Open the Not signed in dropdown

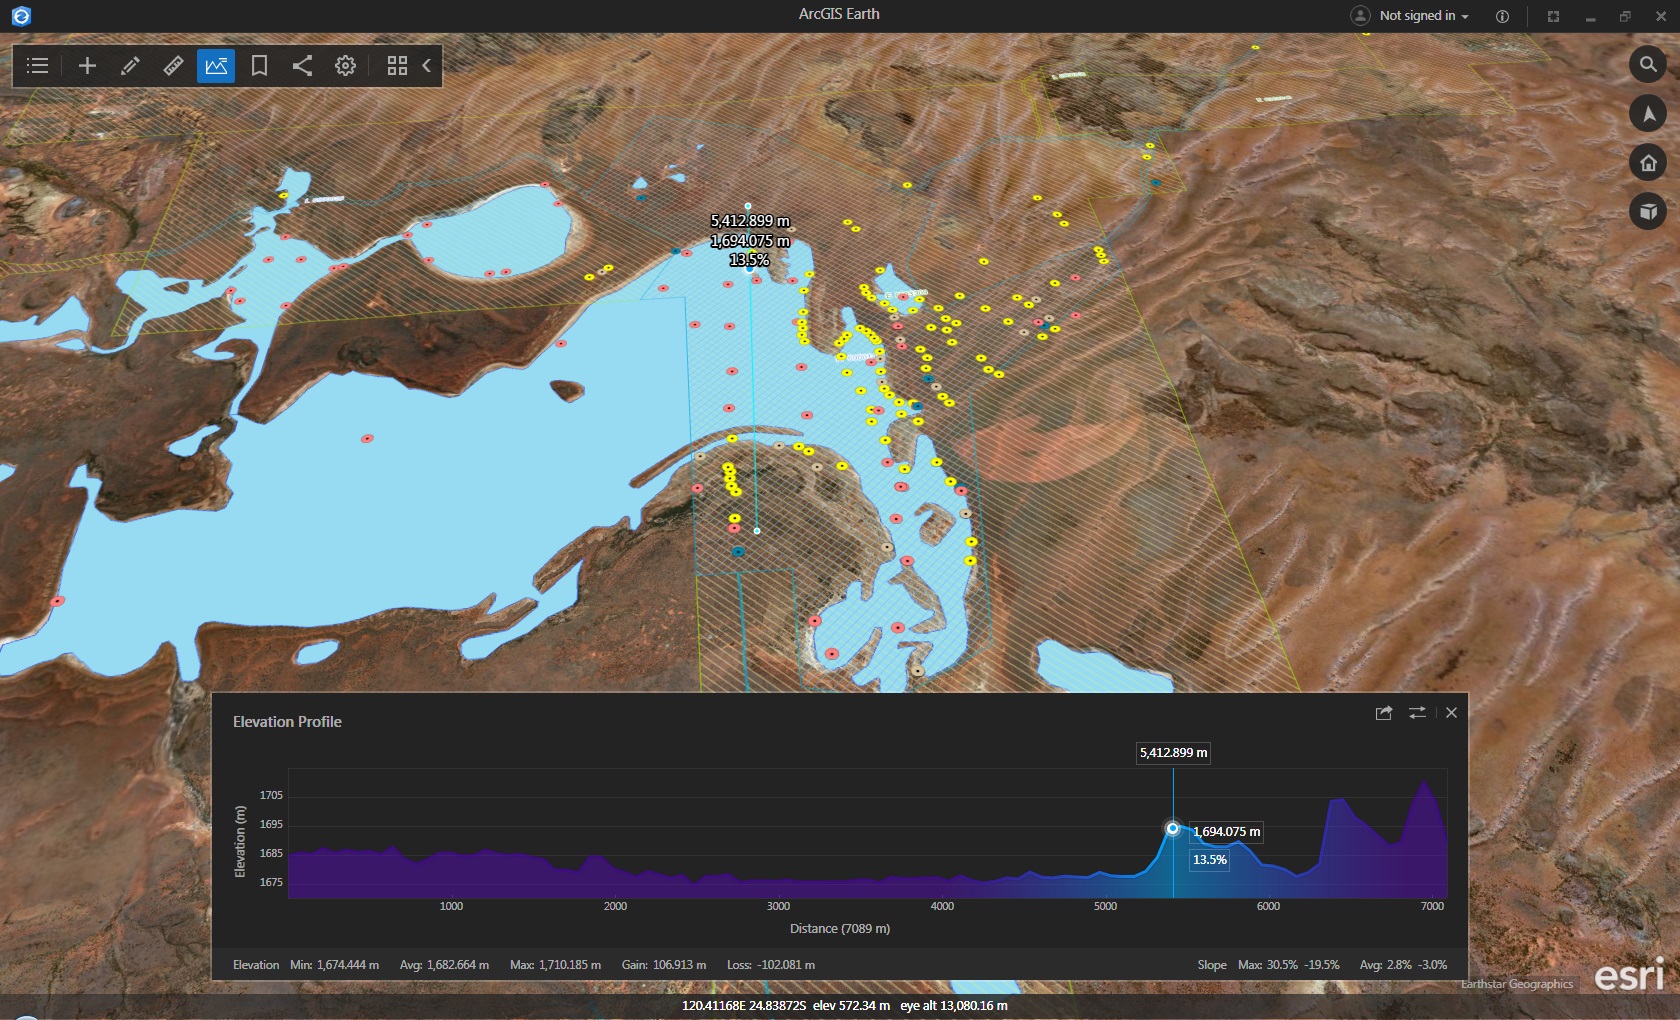tap(1424, 16)
